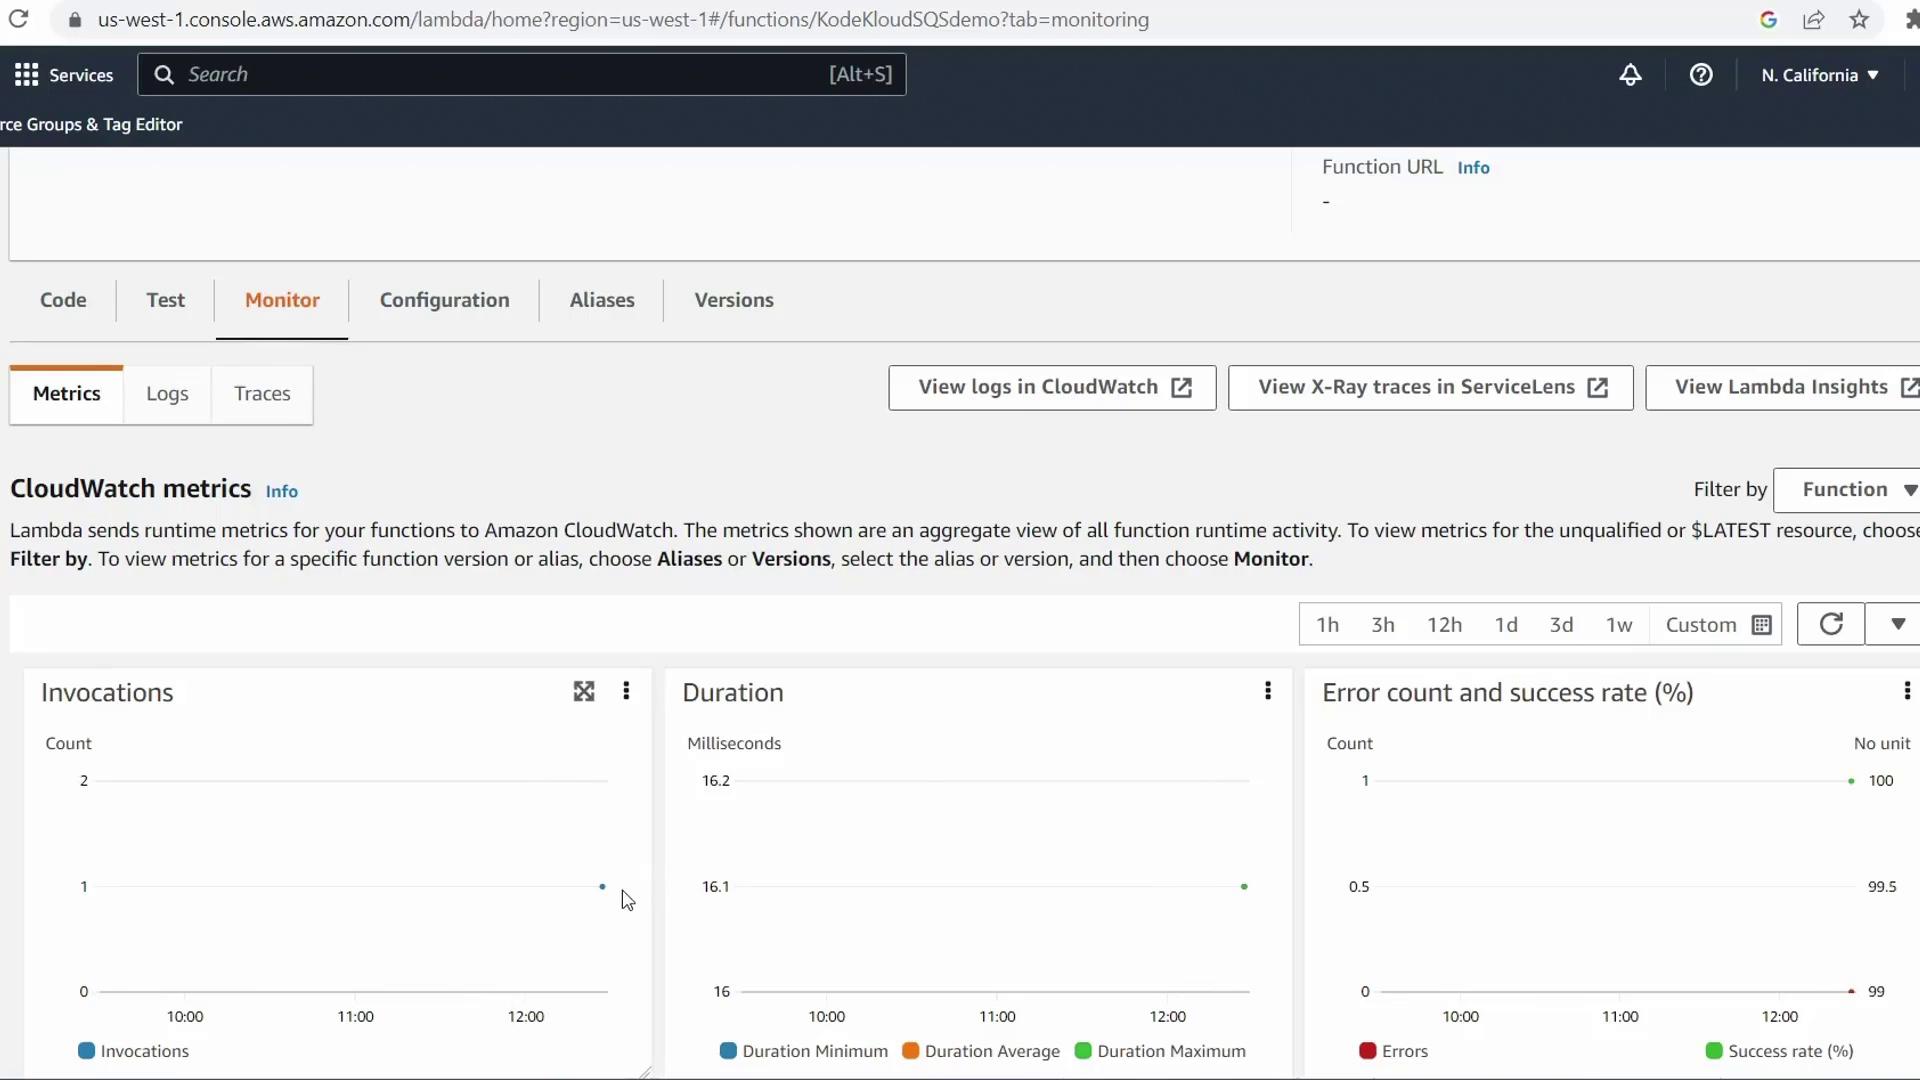Select the 3h time range

(x=1382, y=625)
